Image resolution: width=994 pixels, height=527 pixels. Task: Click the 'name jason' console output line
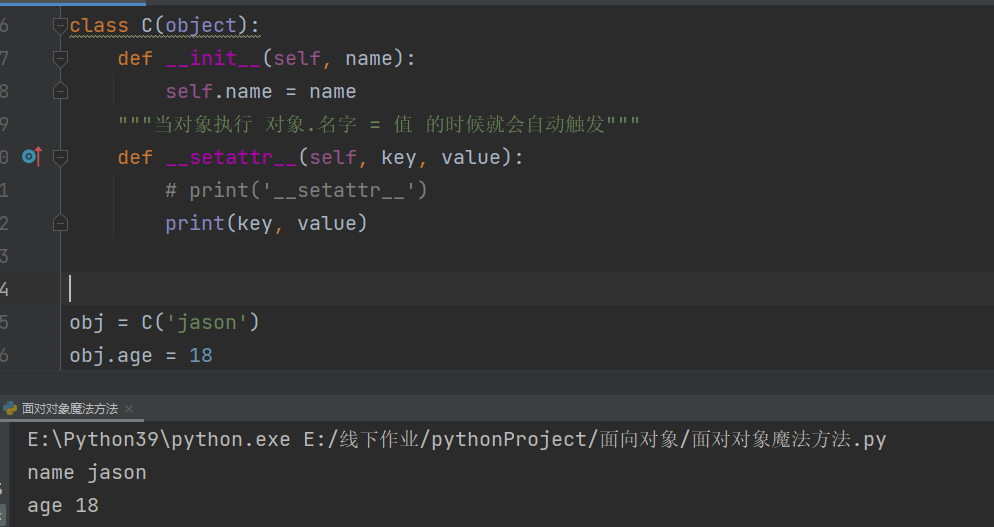[x=87, y=472]
